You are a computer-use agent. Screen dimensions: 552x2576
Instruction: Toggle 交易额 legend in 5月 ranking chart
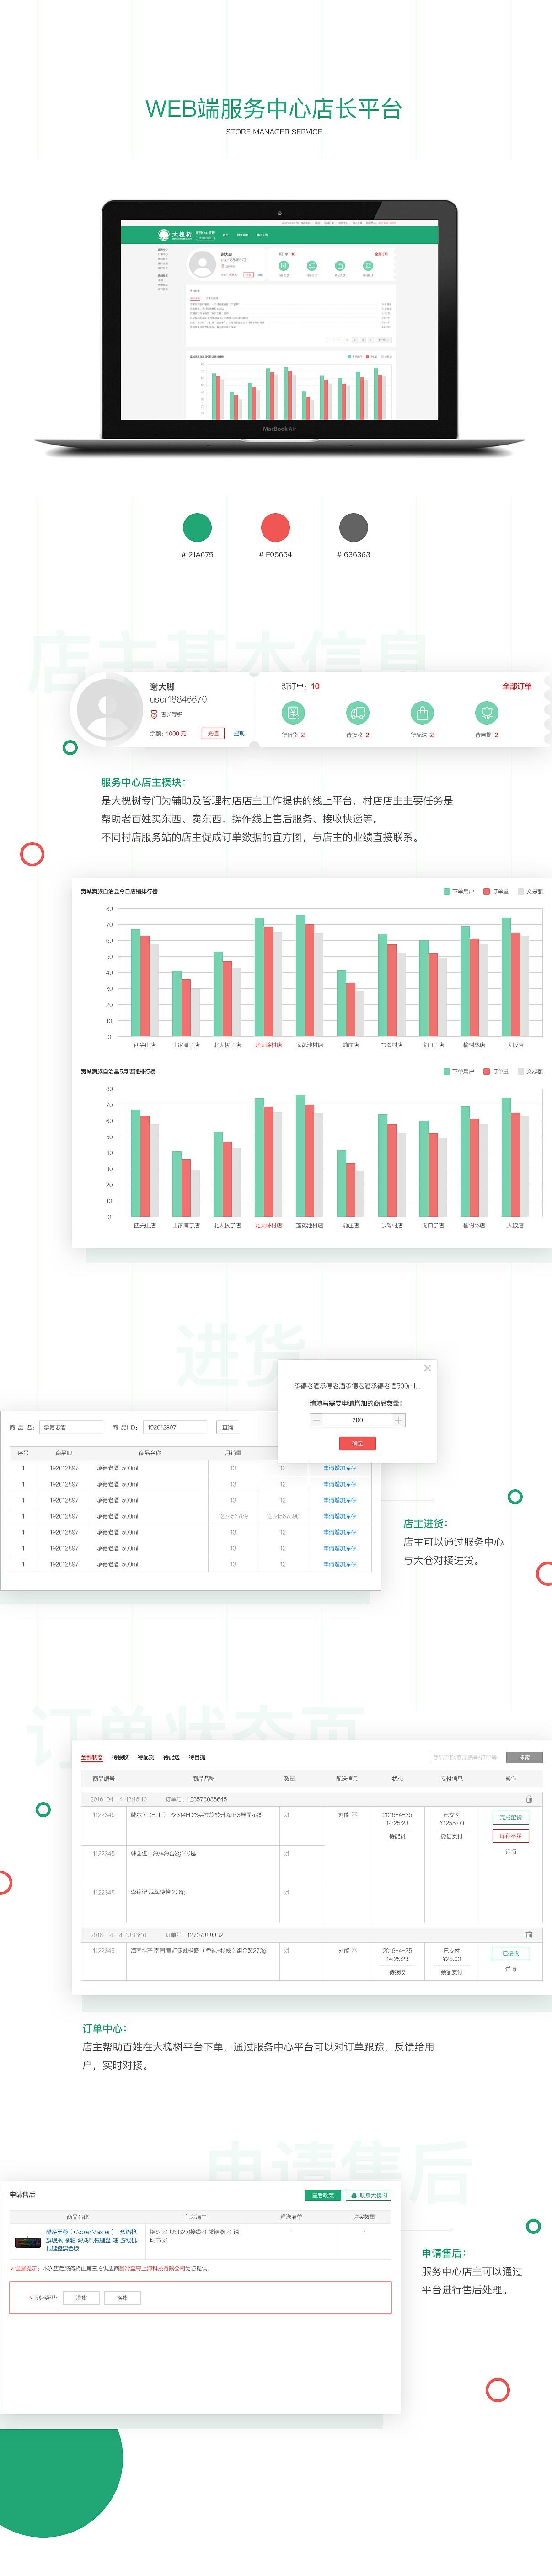click(530, 1071)
